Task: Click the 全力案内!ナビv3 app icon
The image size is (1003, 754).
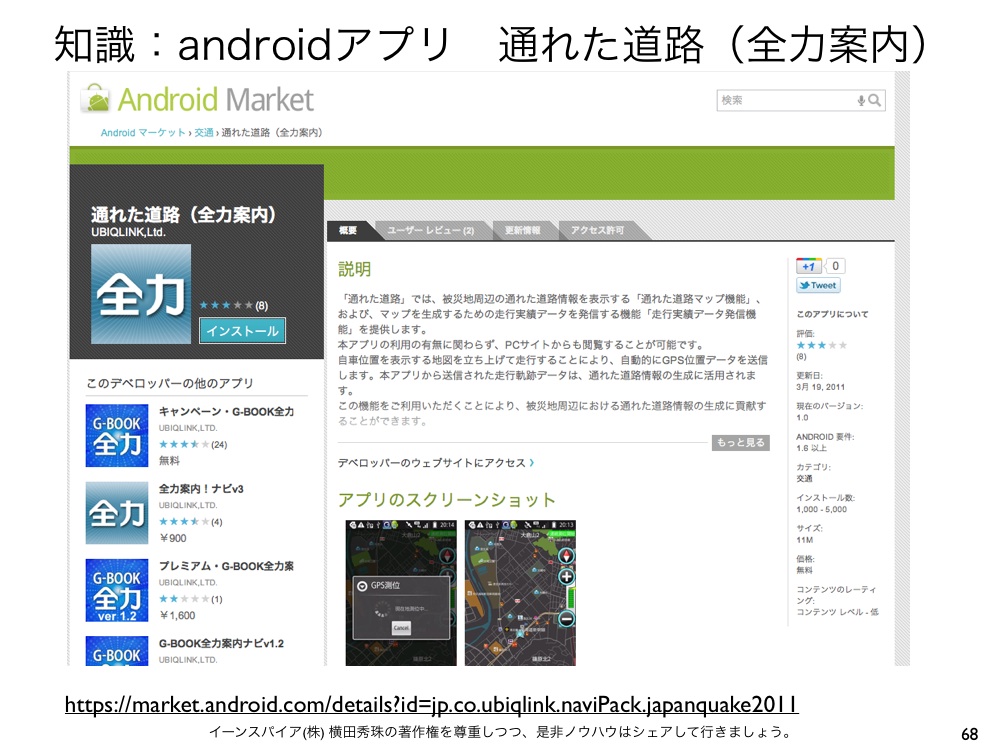Action: 117,513
